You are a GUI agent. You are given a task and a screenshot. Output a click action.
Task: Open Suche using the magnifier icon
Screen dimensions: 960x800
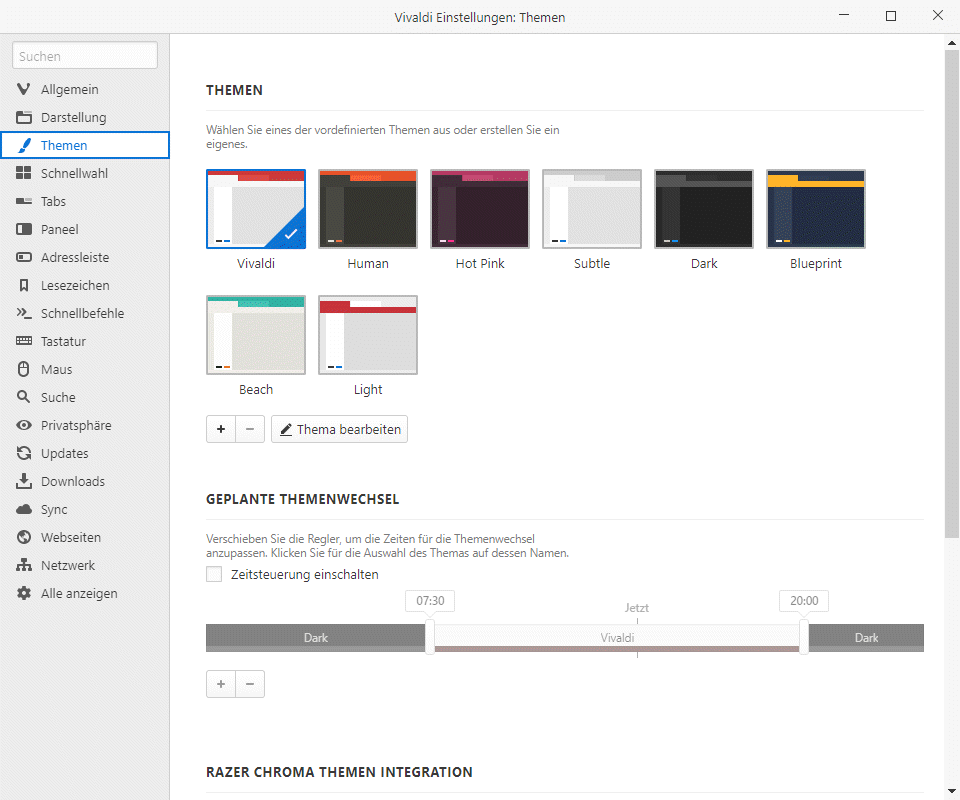click(x=24, y=397)
